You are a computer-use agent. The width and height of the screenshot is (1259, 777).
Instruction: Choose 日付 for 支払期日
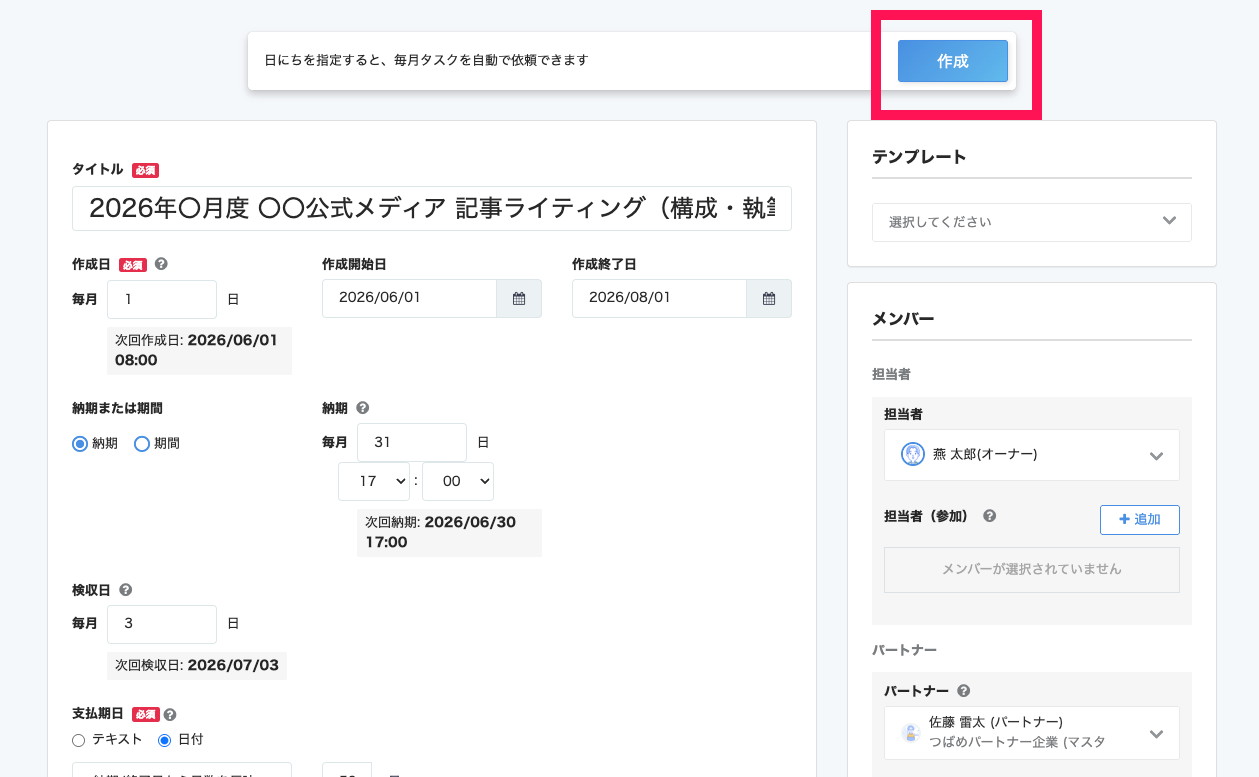click(165, 740)
